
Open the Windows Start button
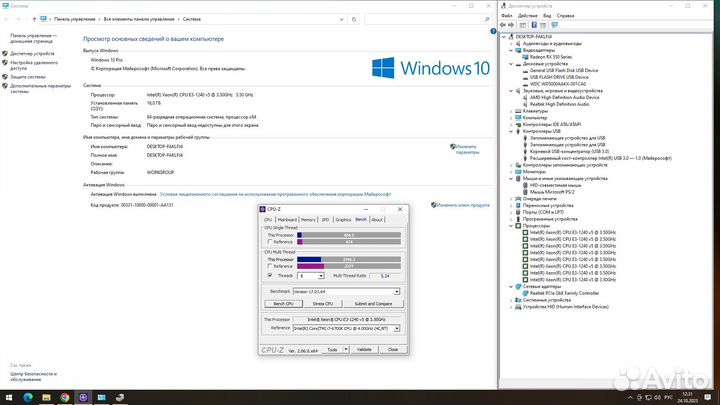(9, 397)
